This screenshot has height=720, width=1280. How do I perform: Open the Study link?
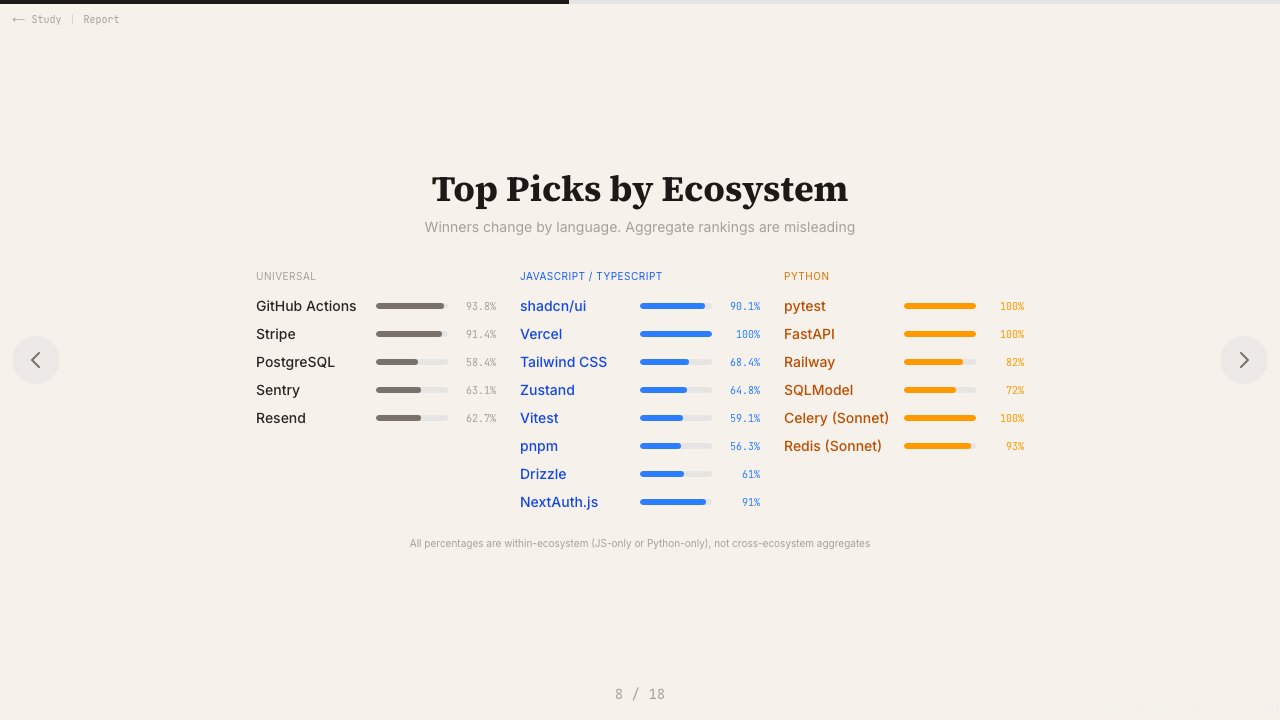46,19
